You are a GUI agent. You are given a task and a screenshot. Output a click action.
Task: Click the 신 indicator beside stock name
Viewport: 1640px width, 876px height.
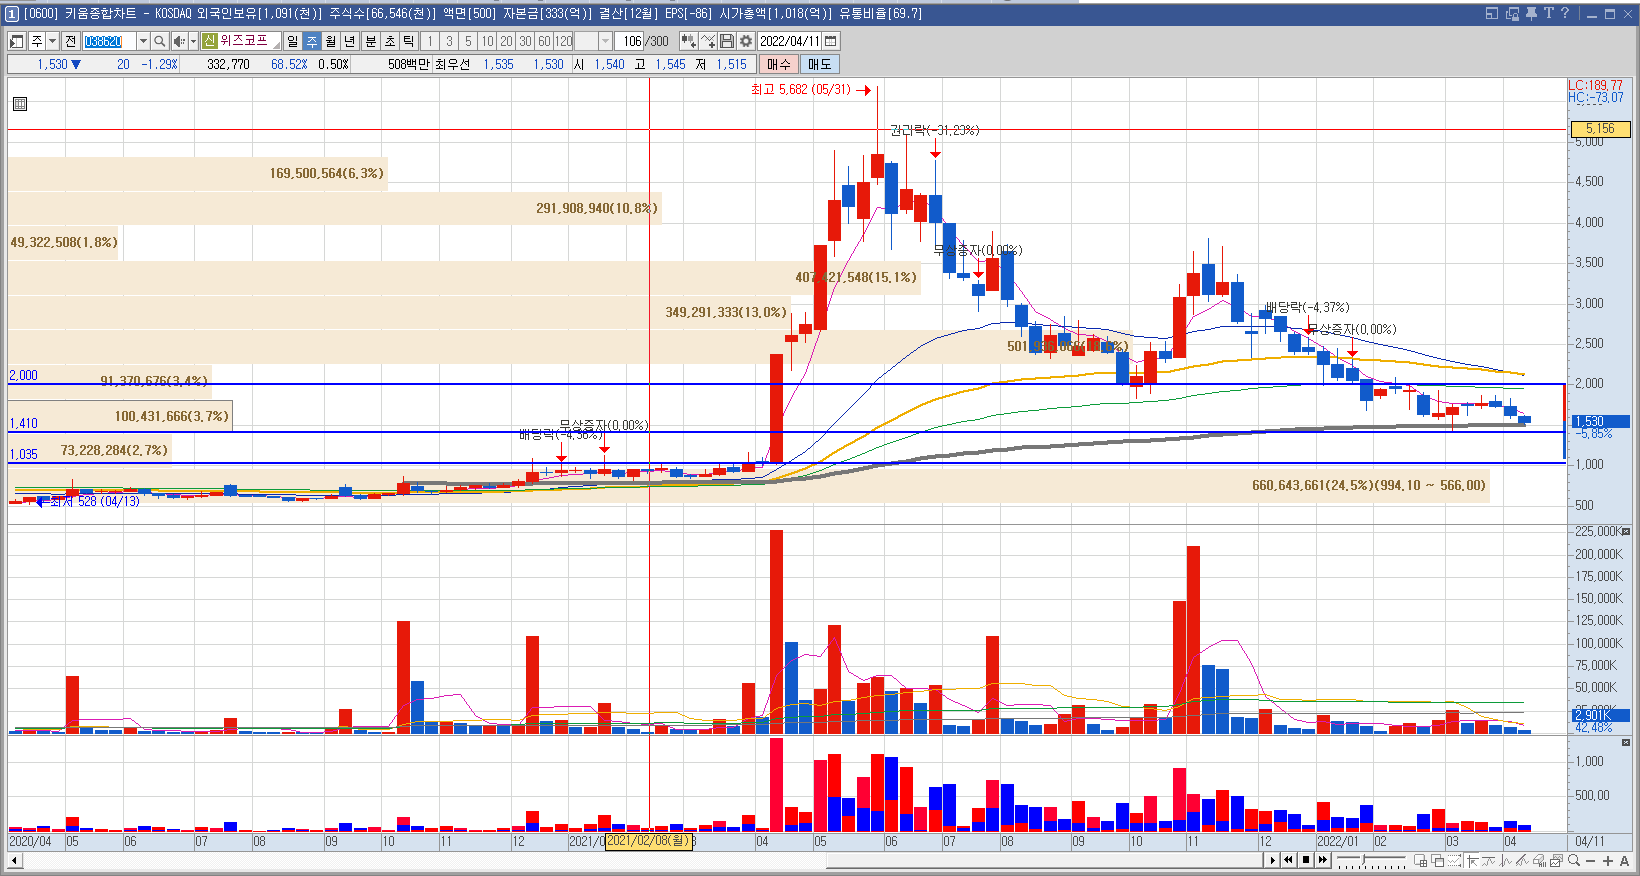pos(209,41)
